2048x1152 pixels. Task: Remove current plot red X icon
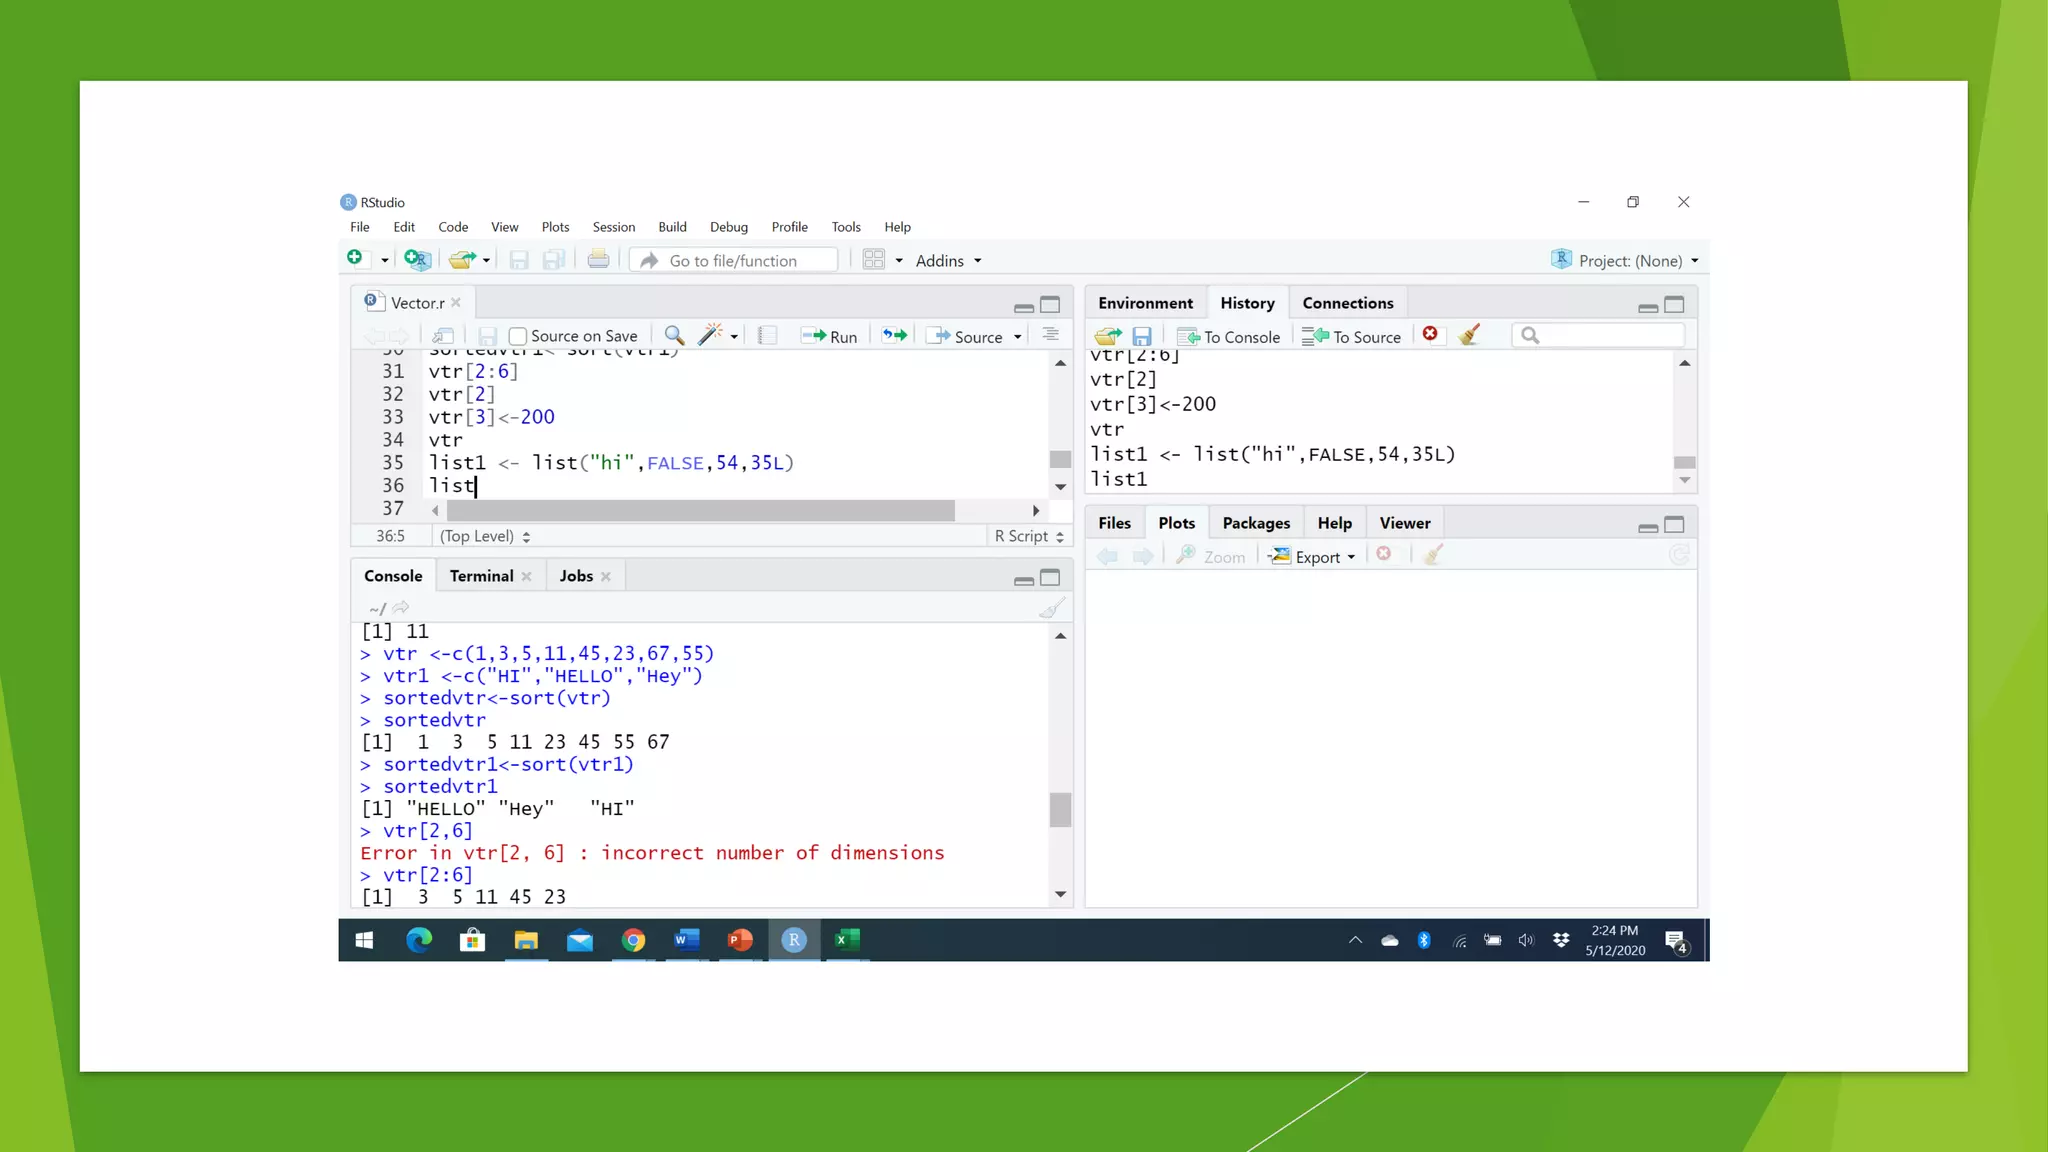pyautogui.click(x=1384, y=554)
